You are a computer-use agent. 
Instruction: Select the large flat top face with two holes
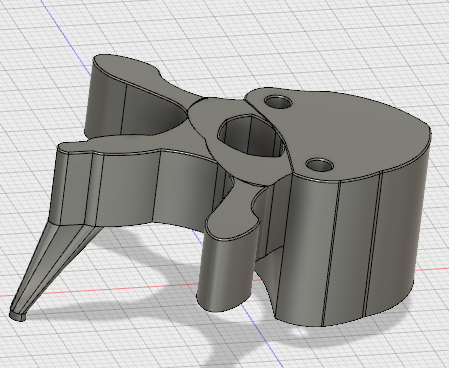point(347,133)
